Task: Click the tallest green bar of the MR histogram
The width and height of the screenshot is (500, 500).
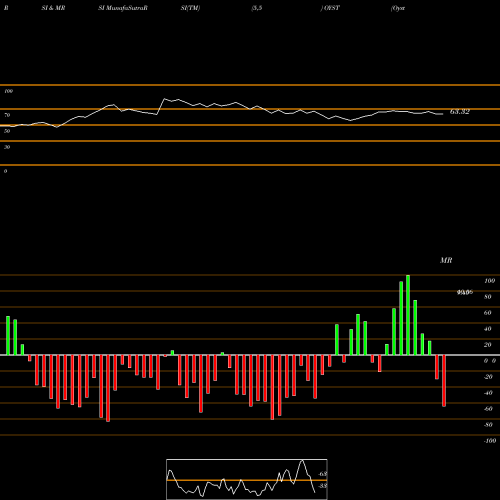Action: click(408, 315)
